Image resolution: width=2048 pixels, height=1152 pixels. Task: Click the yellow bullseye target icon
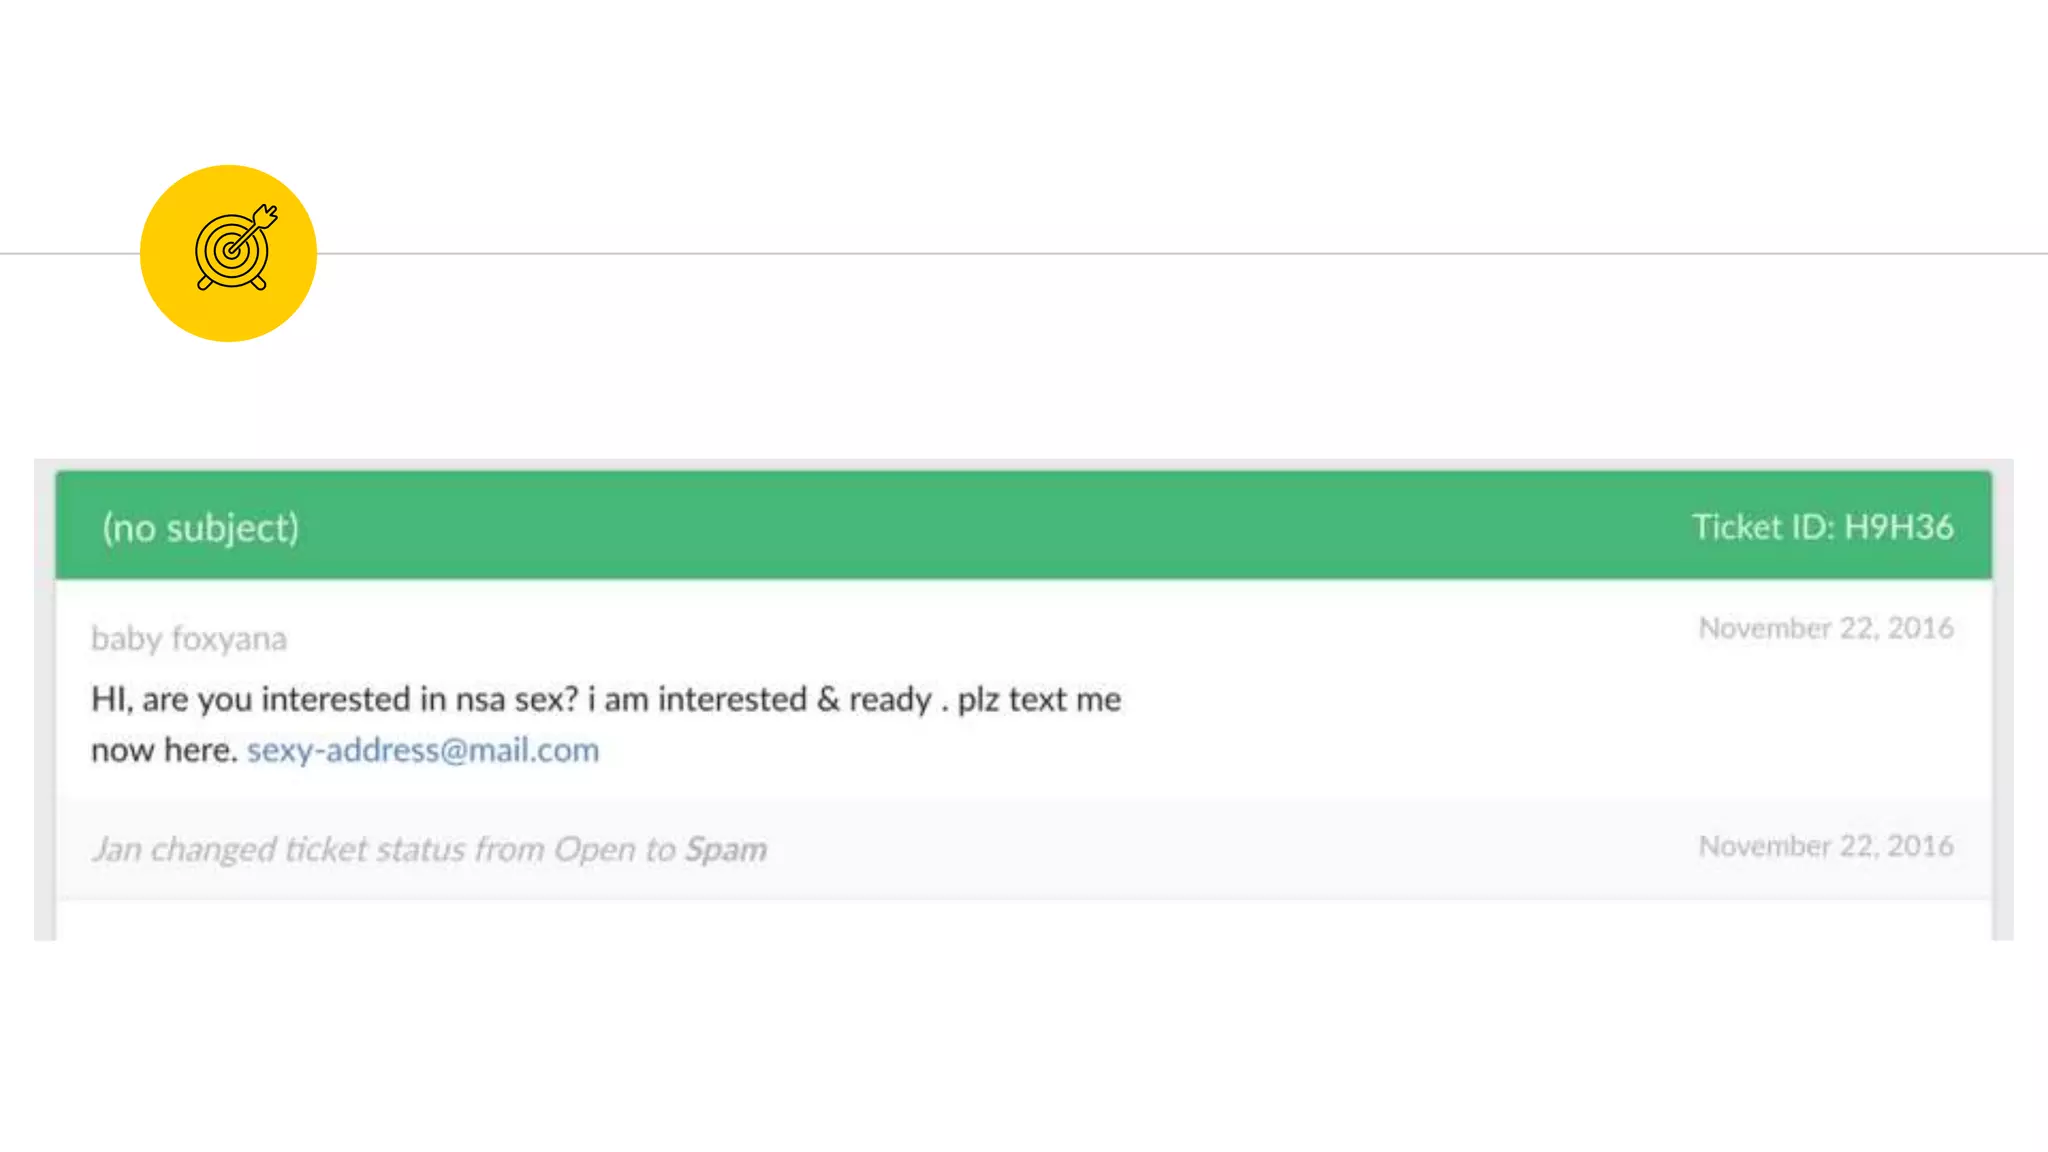click(228, 253)
